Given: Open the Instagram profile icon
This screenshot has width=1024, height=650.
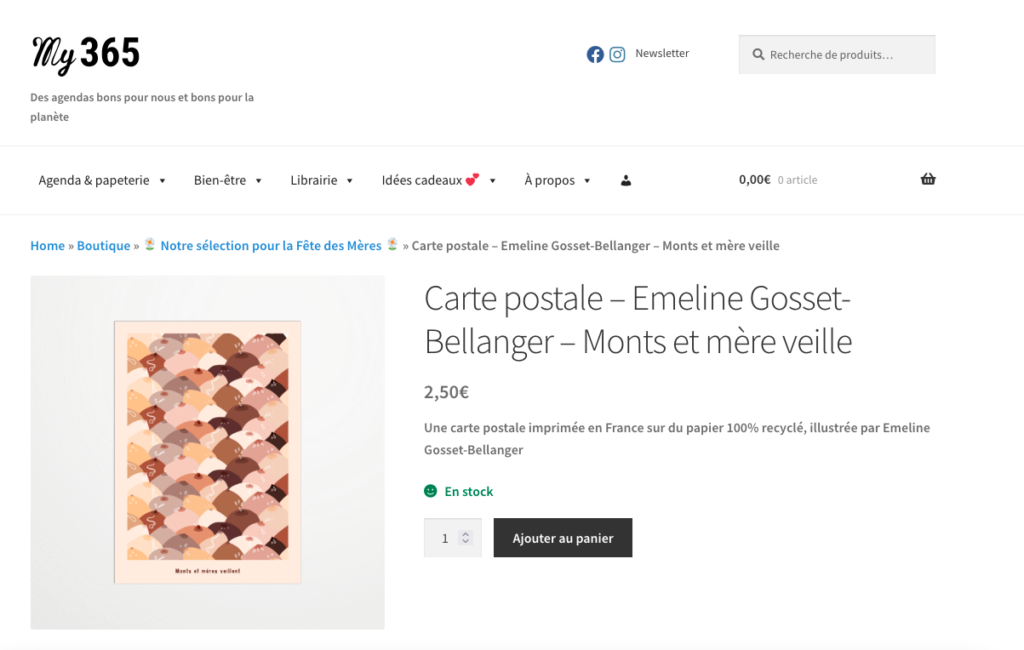Looking at the screenshot, I should (618, 55).
